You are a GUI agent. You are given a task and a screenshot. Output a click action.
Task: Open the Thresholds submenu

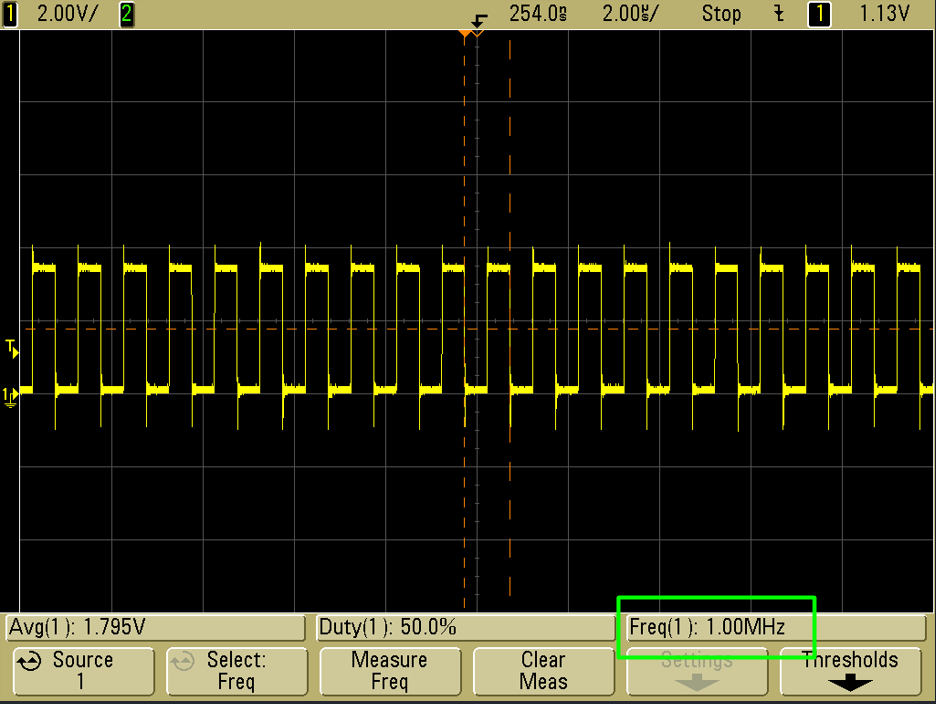[x=850, y=671]
